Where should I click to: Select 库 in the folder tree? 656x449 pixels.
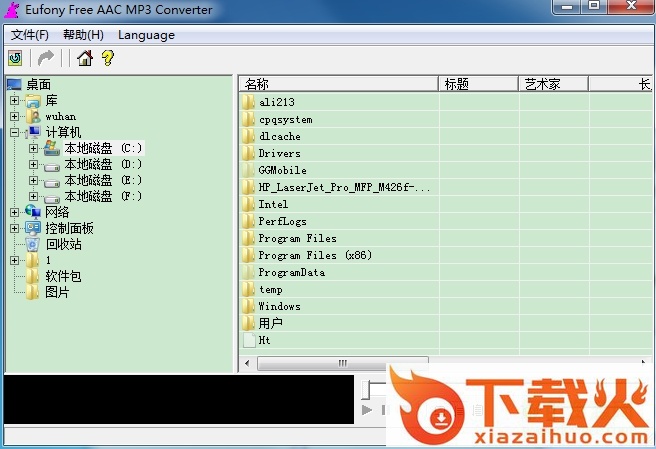click(51, 100)
